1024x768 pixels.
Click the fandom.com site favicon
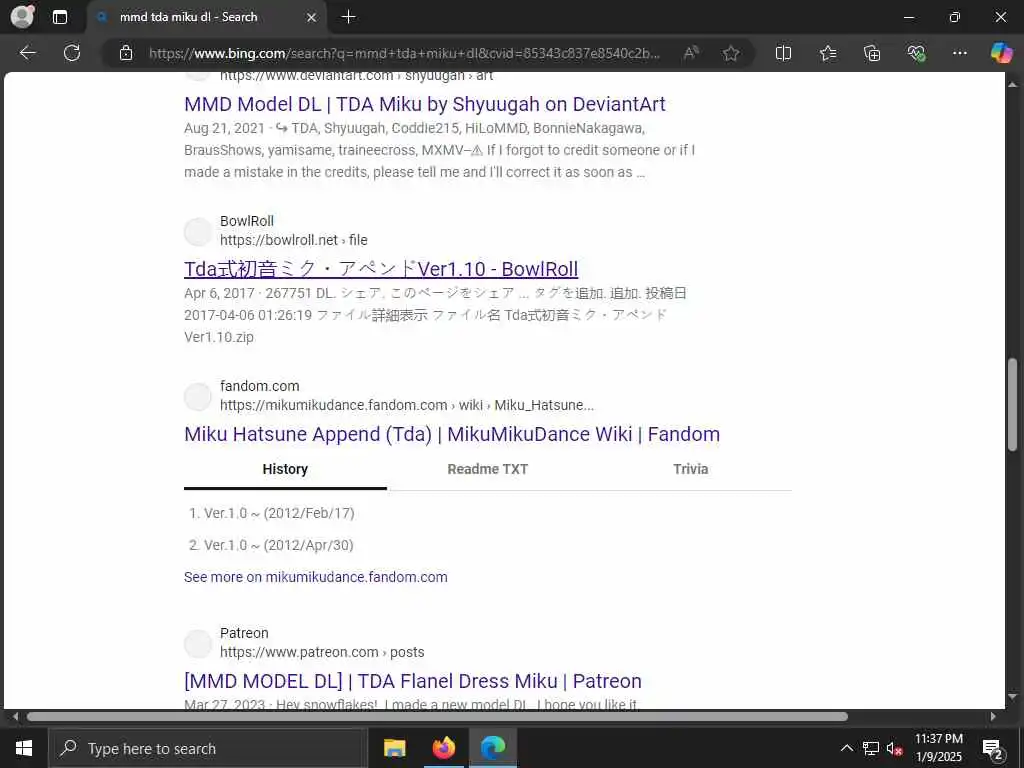(198, 396)
